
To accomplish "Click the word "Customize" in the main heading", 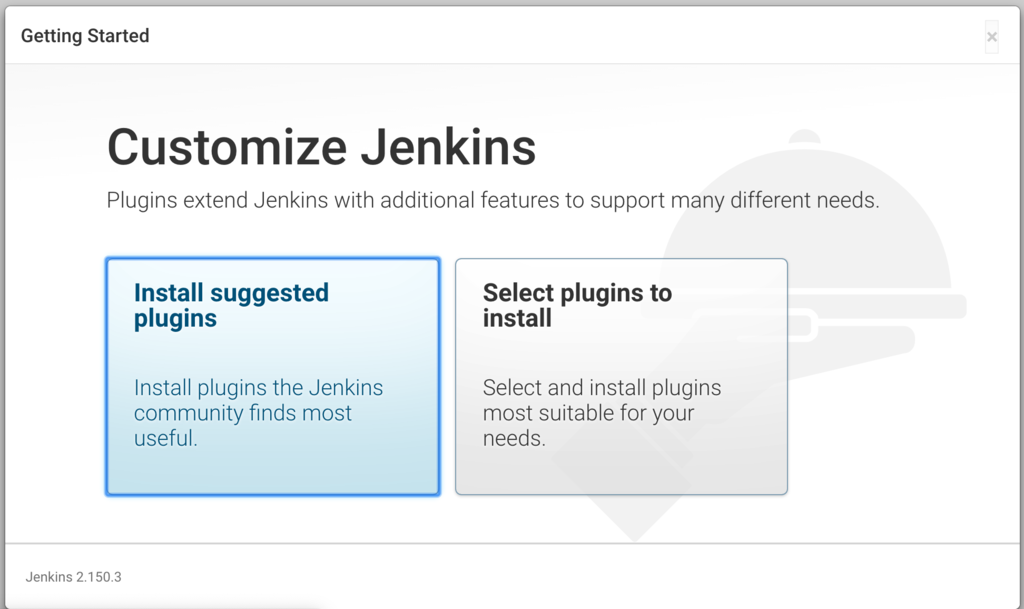I will (x=227, y=147).
